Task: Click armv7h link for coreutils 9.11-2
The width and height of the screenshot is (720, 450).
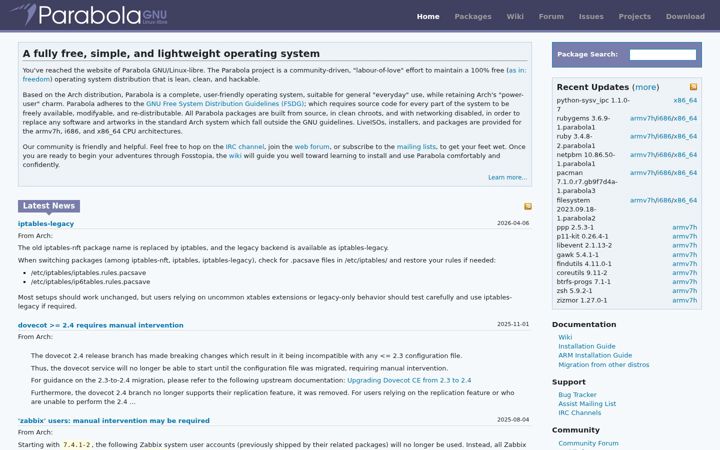Action: tap(685, 273)
